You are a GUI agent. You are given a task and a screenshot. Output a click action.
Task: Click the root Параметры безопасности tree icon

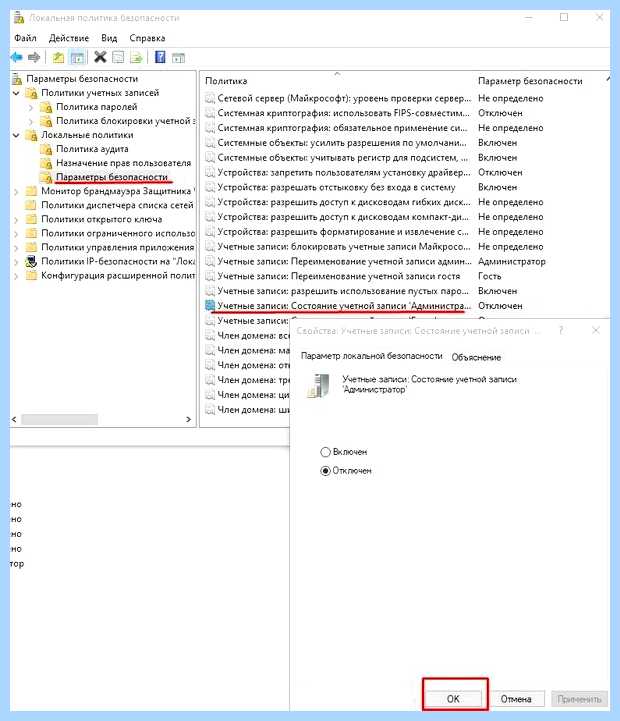(17, 79)
